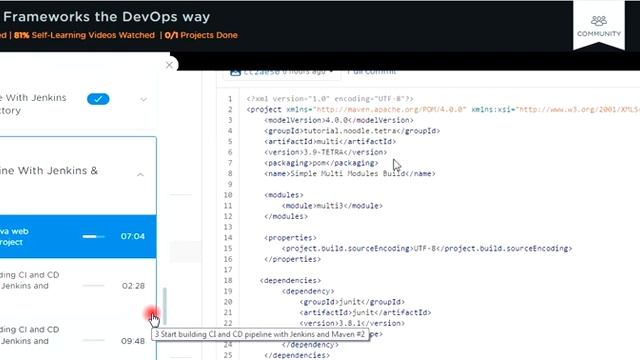The width and height of the screenshot is (640, 360).
Task: Click the junit version 3.8.1 line
Action: (x=352, y=323)
